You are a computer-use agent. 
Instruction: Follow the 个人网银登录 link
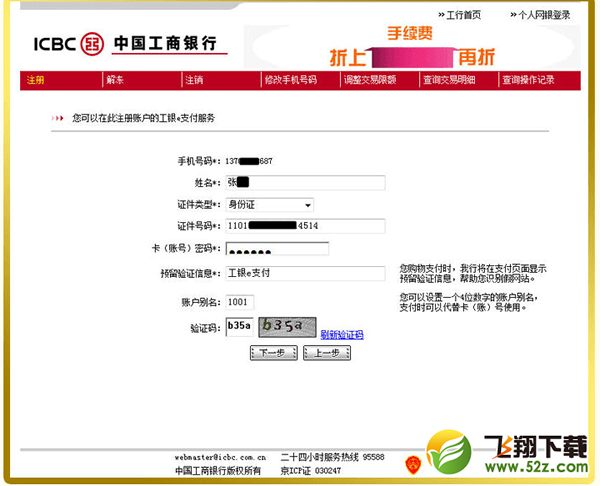[540, 15]
